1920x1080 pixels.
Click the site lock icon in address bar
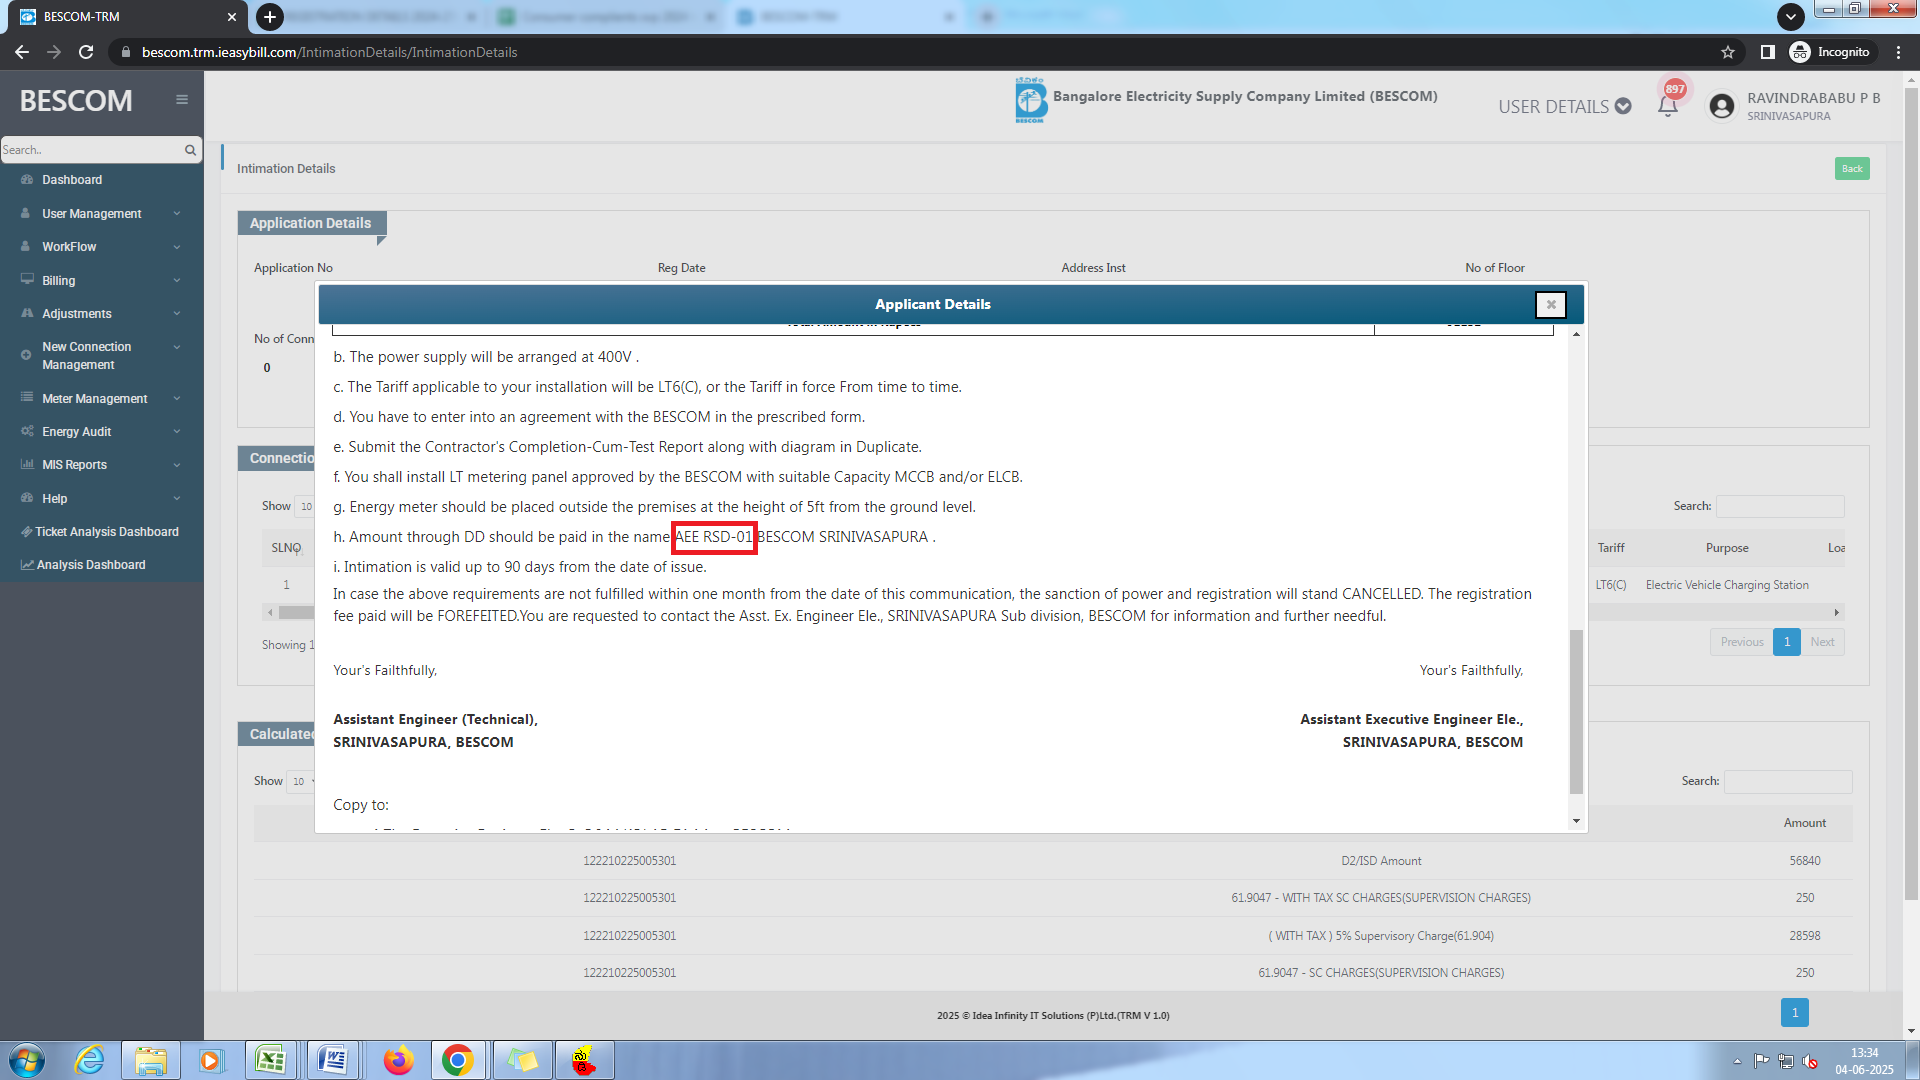tap(125, 52)
